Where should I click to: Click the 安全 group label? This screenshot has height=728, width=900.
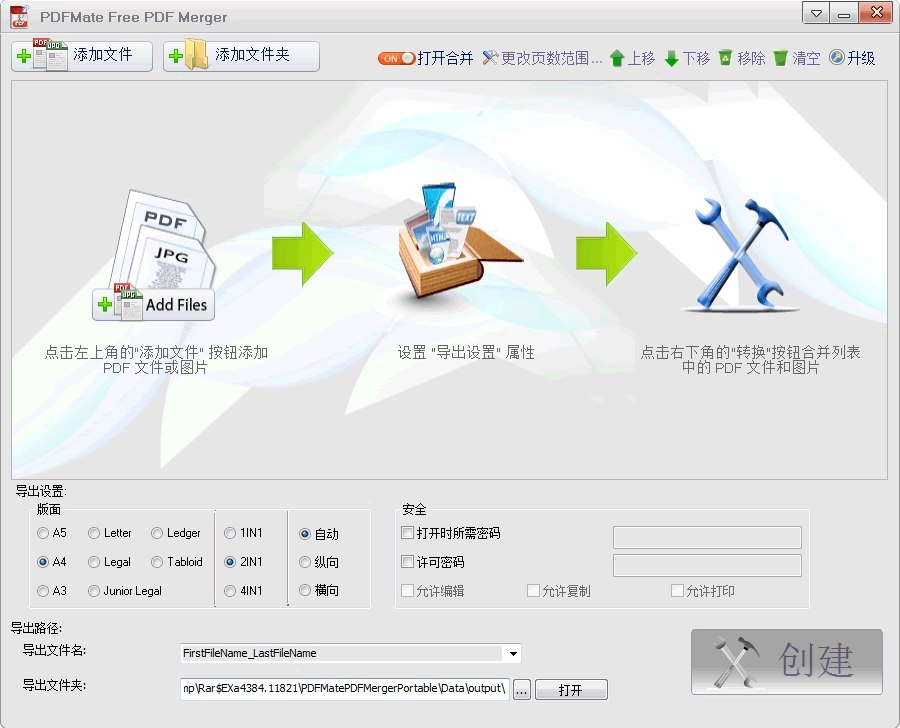pyautogui.click(x=414, y=509)
